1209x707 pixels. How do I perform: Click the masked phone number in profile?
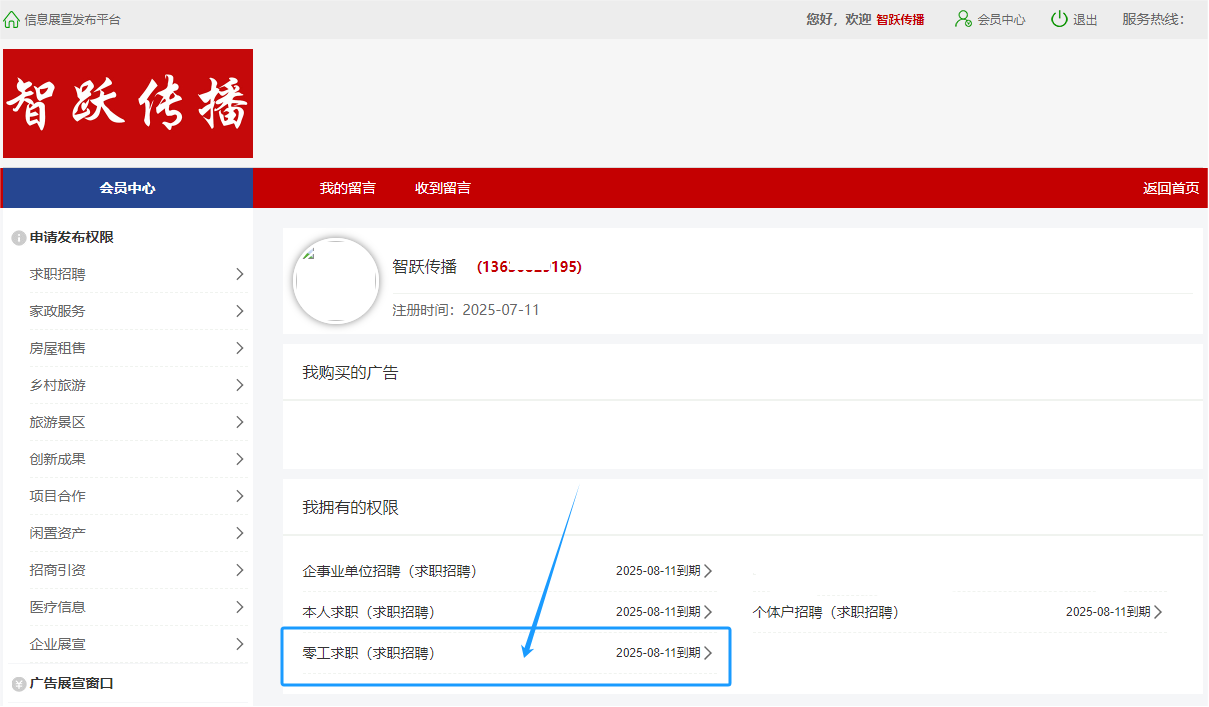tap(529, 267)
